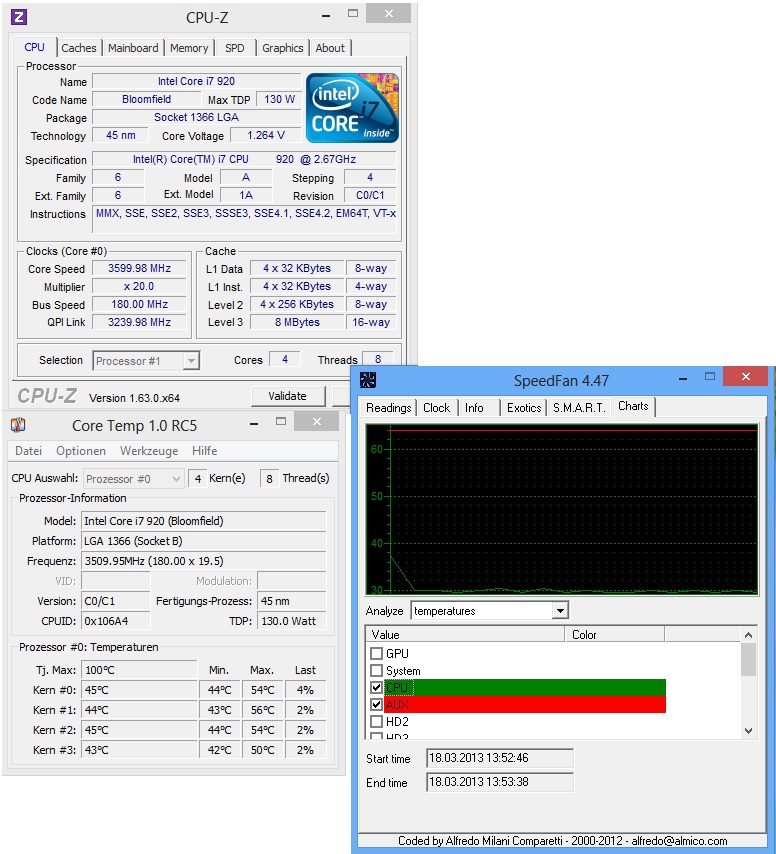This screenshot has width=776, height=854.
Task: Switch to the Memory tab in CPU-Z
Action: 189,48
